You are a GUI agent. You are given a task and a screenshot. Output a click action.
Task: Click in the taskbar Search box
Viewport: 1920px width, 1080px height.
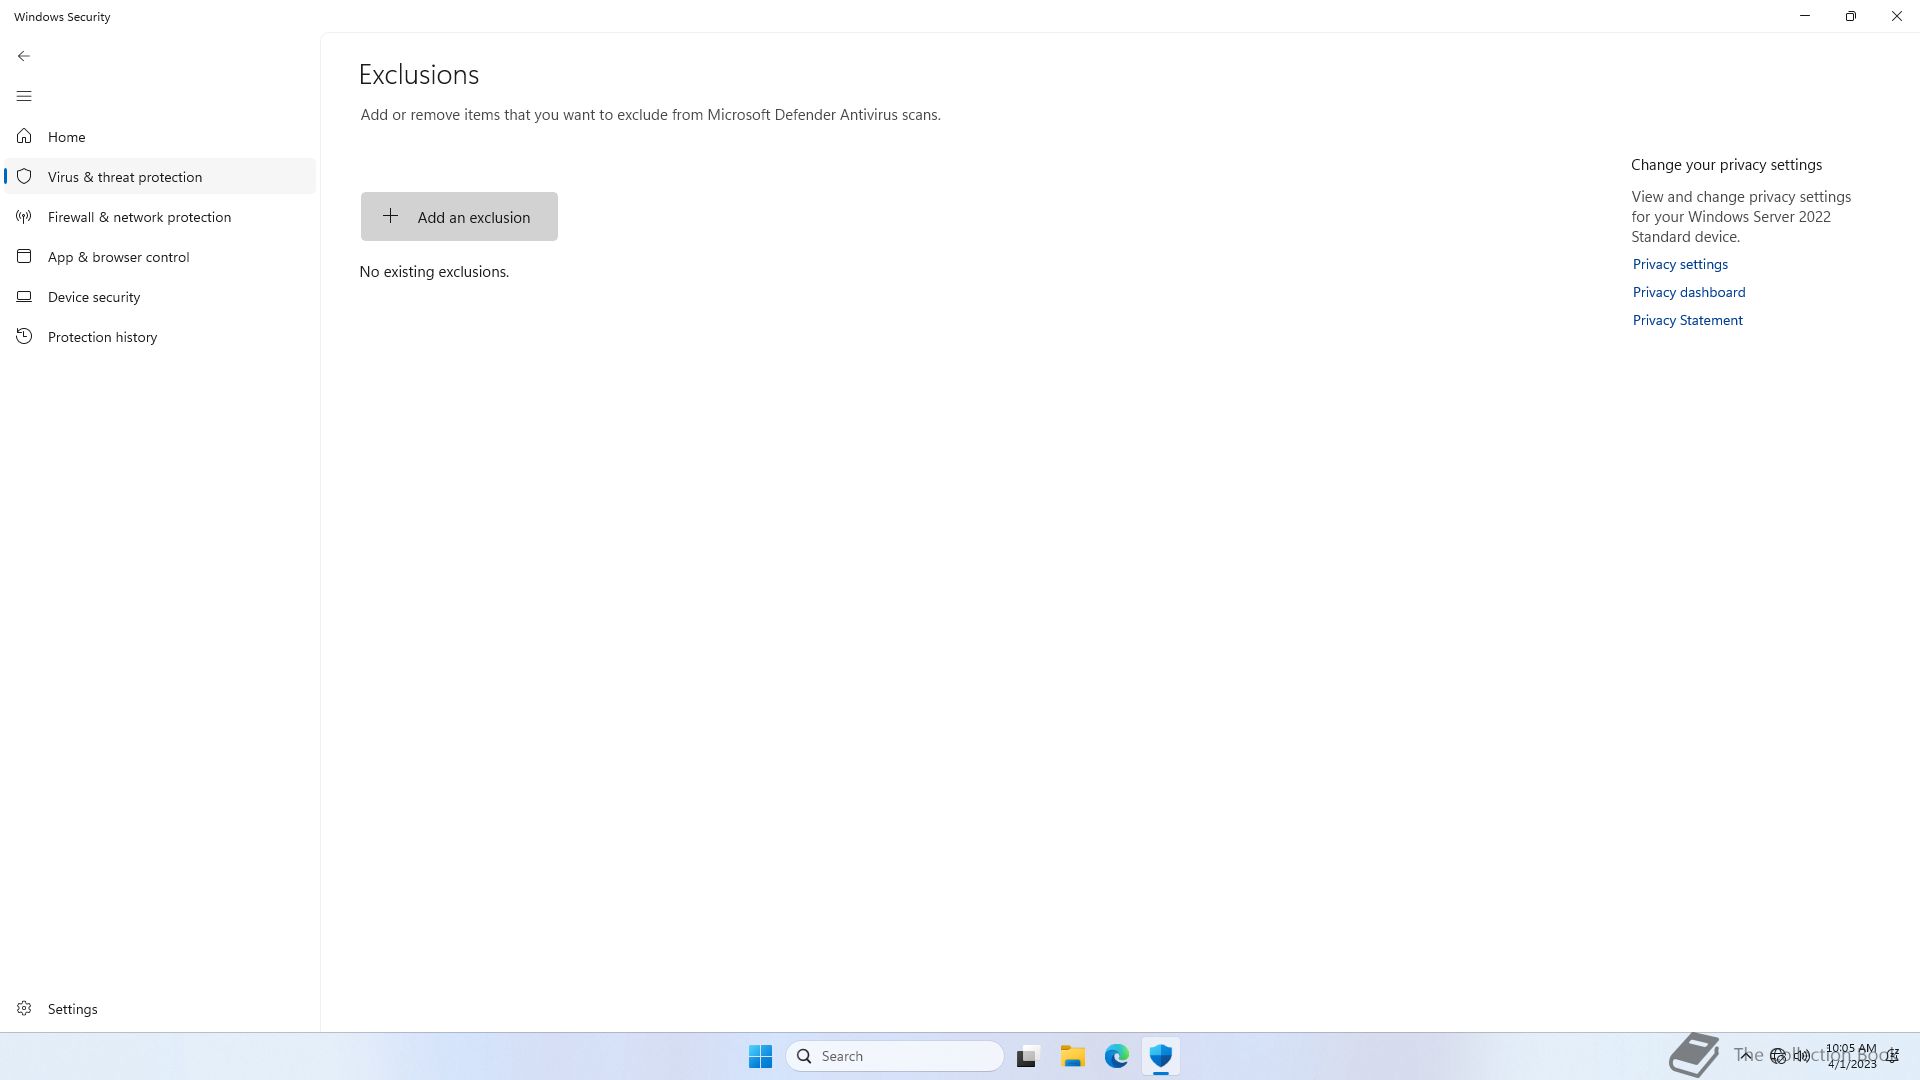coord(895,1056)
